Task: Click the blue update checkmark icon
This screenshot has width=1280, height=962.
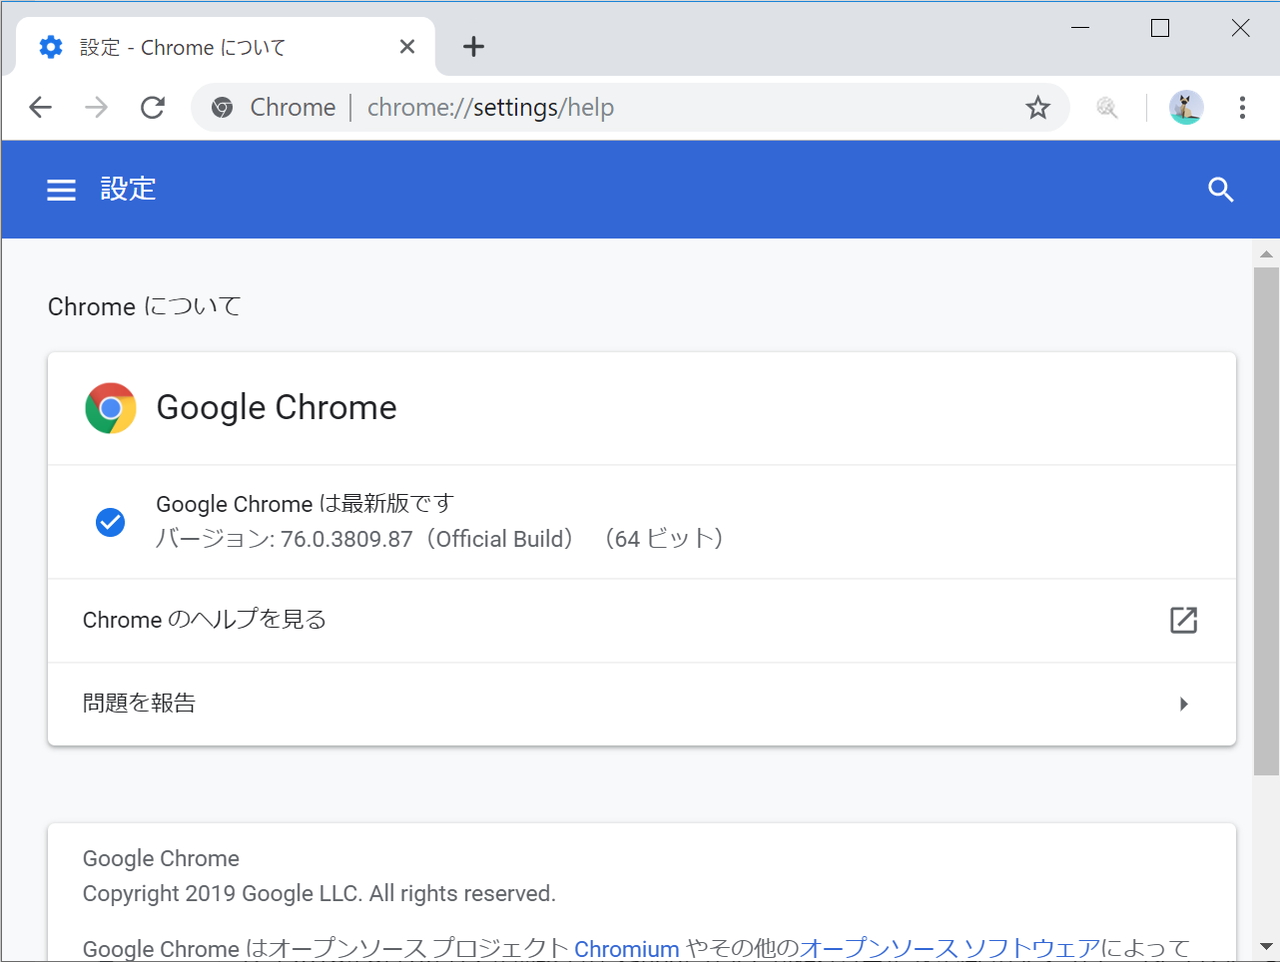Action: pyautogui.click(x=110, y=522)
